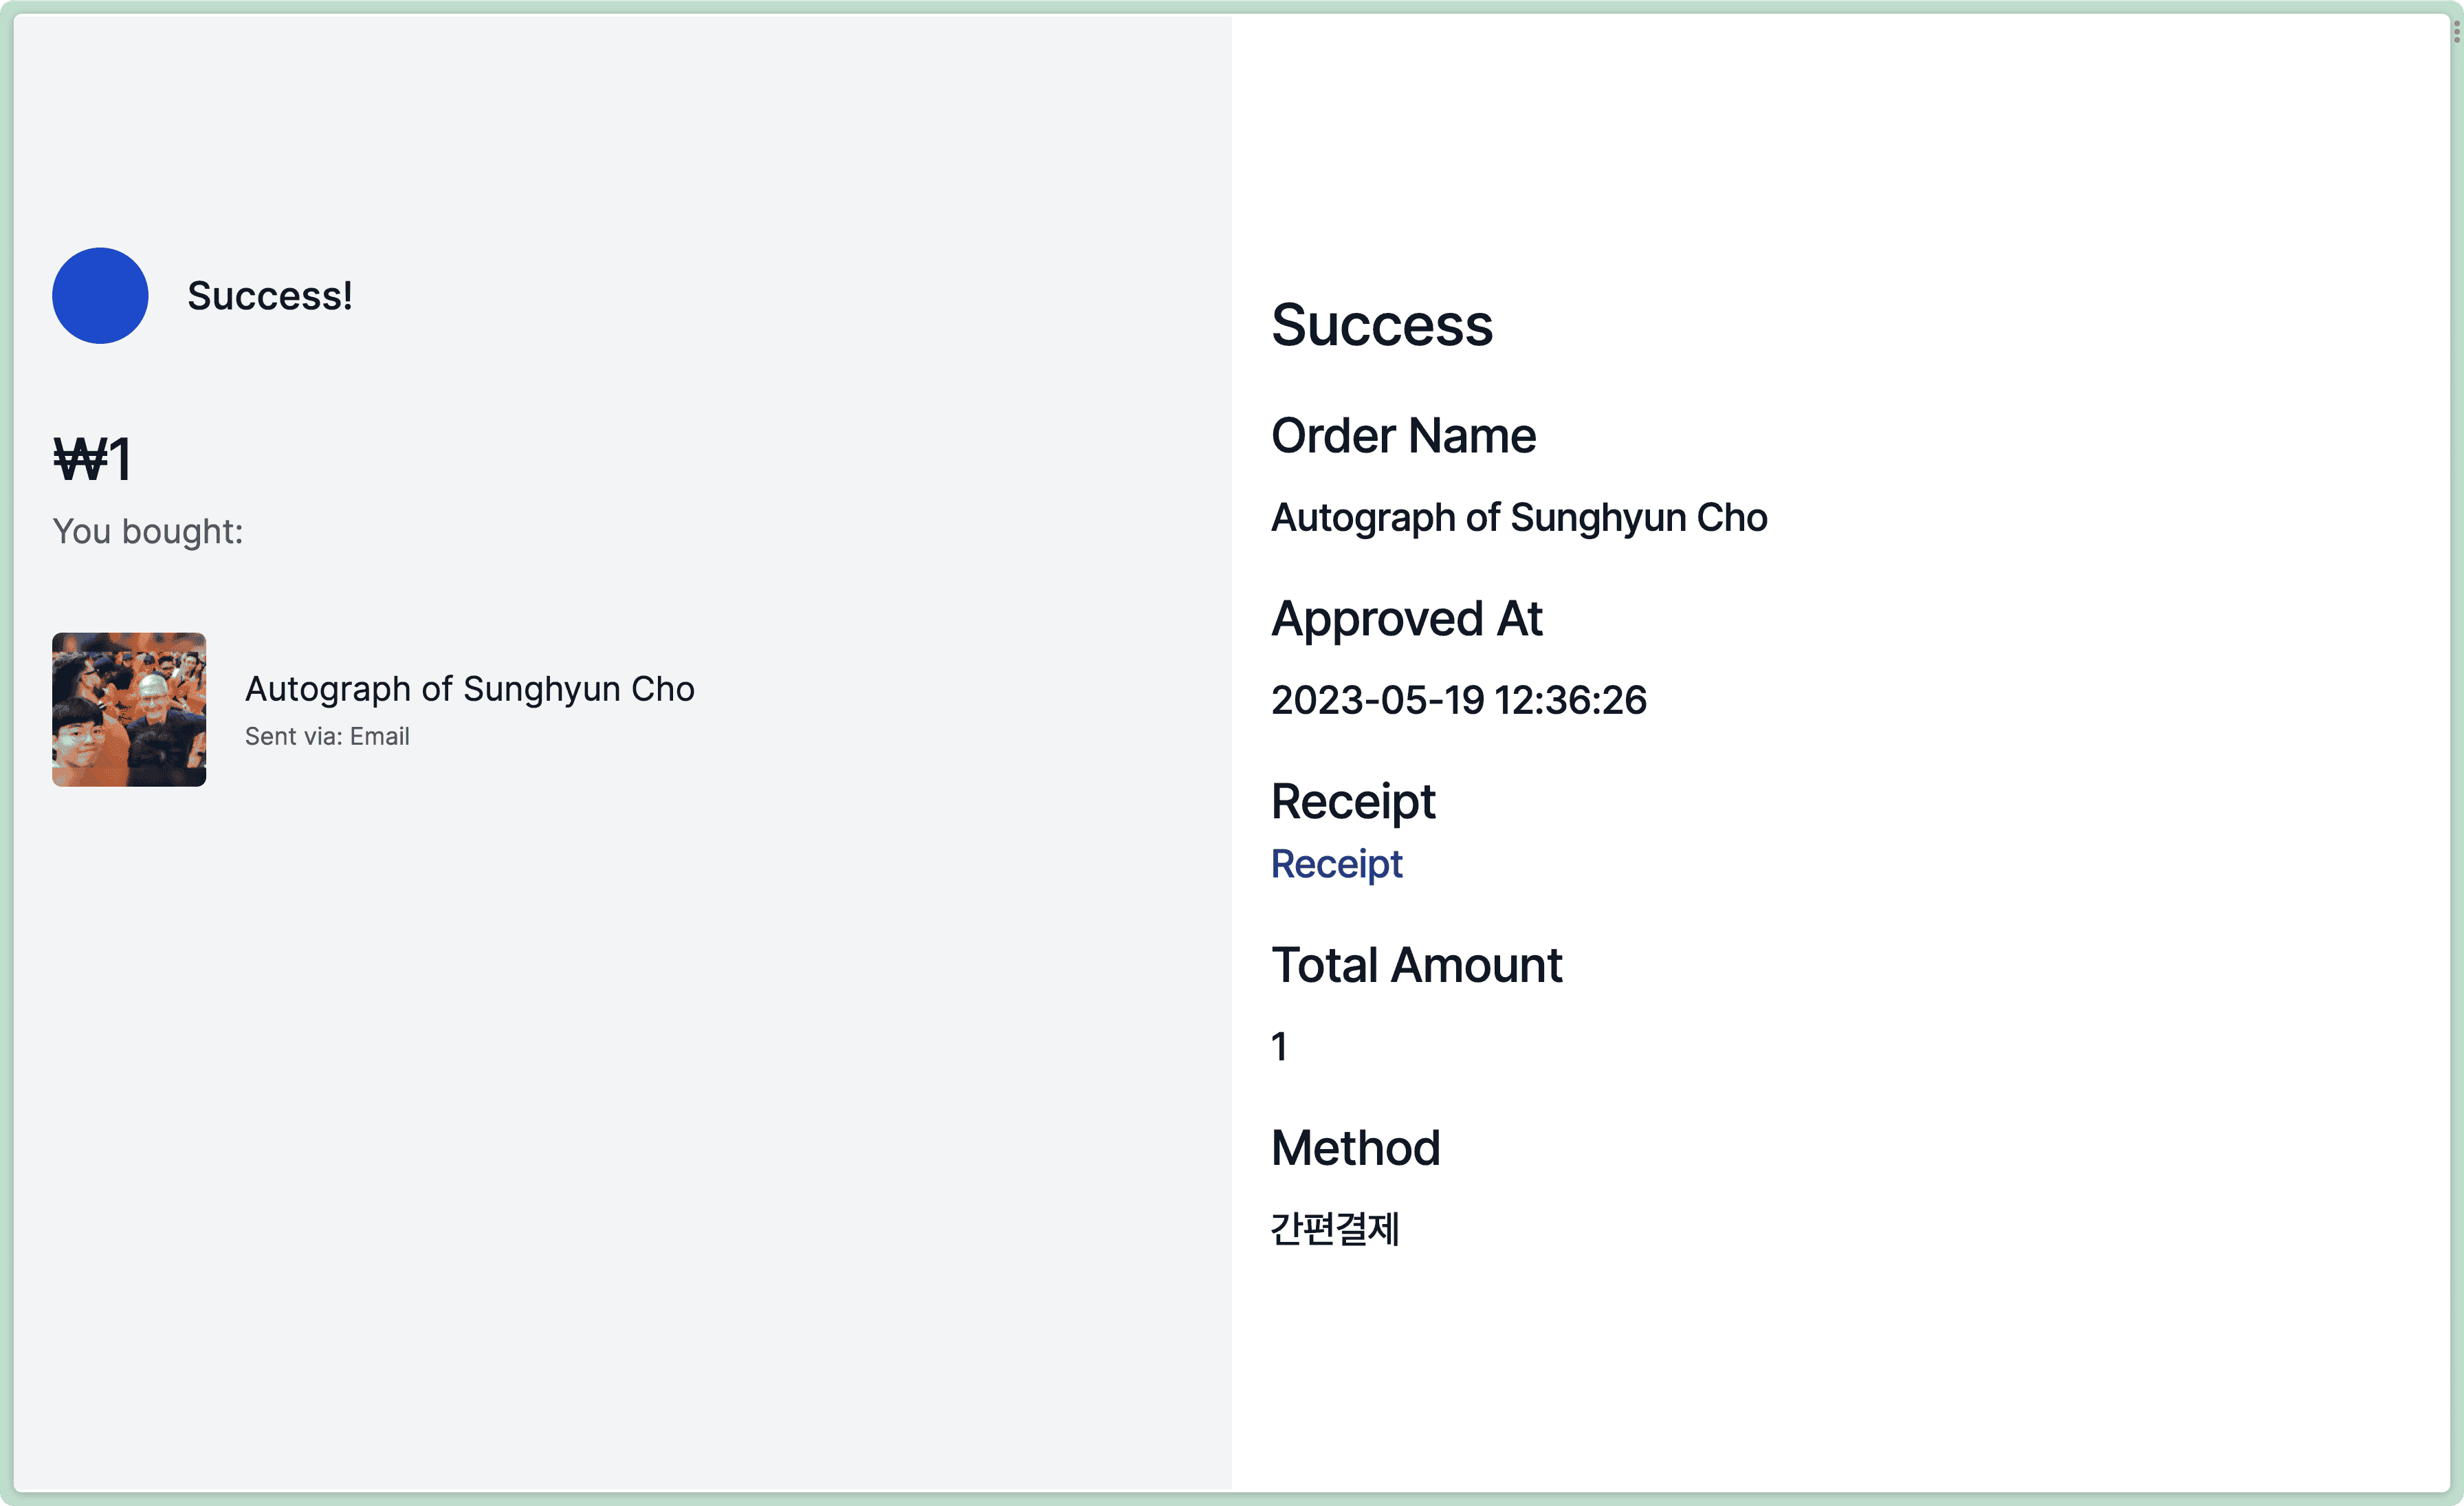Click the 'Approved At' heading

(x=1406, y=619)
